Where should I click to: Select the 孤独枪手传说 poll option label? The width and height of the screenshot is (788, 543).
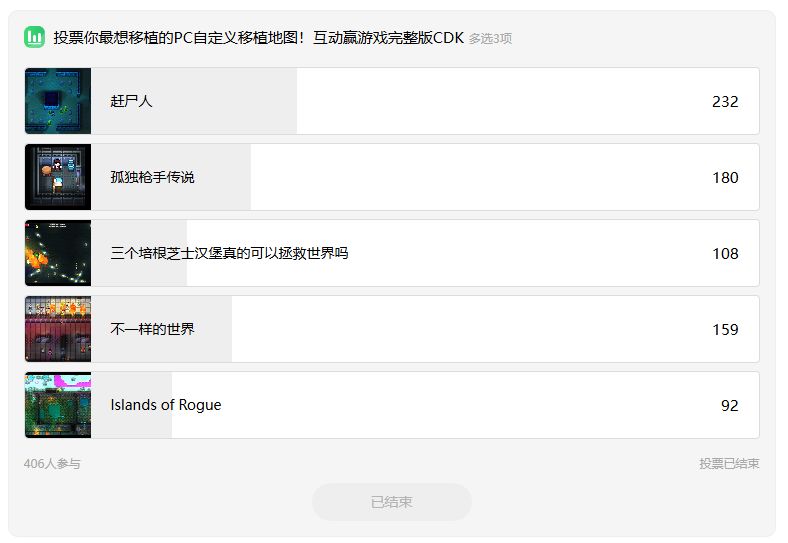click(x=152, y=177)
